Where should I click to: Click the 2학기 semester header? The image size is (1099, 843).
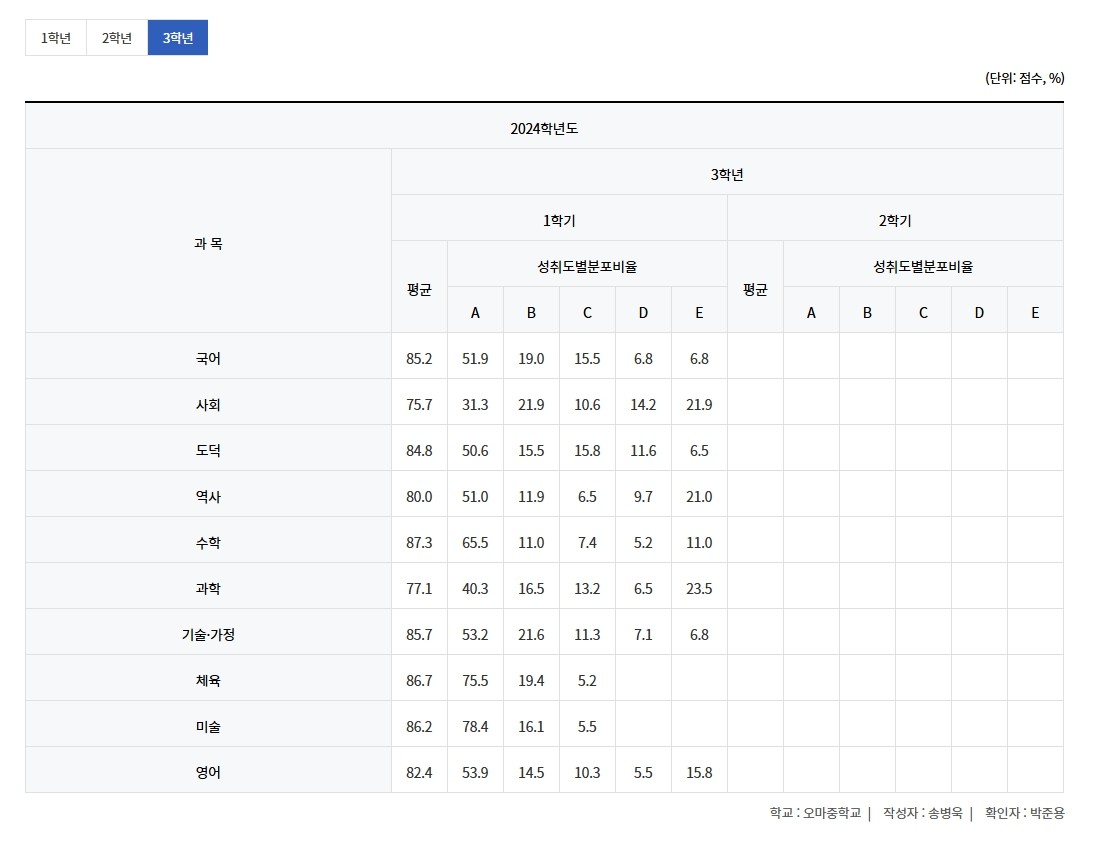[895, 220]
